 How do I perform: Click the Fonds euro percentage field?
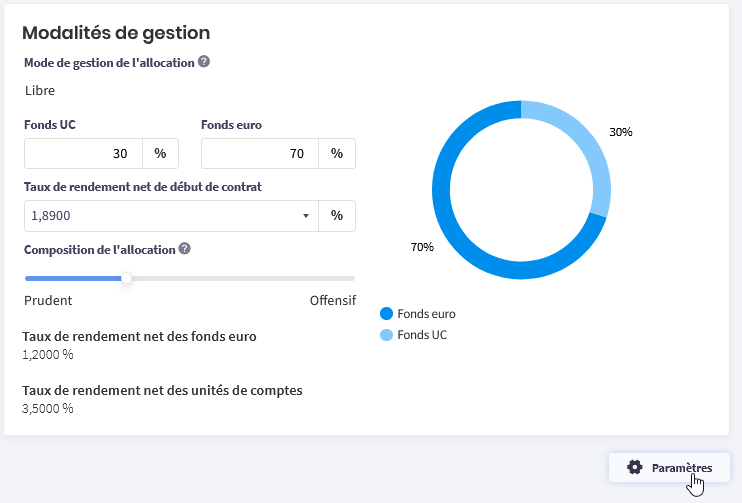pyautogui.click(x=260, y=153)
